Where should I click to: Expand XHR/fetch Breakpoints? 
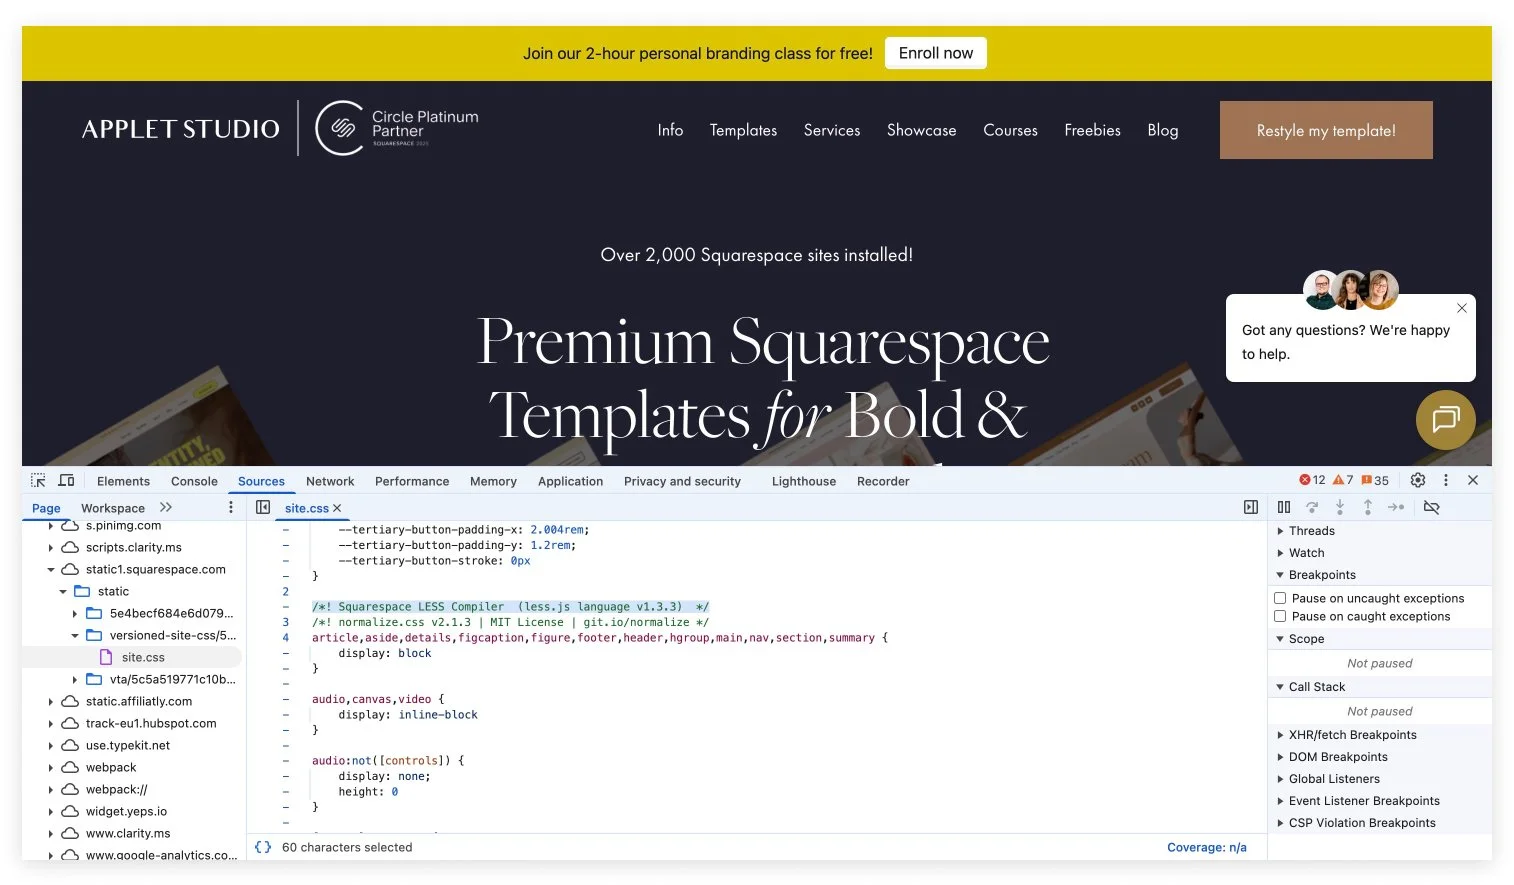click(1281, 734)
